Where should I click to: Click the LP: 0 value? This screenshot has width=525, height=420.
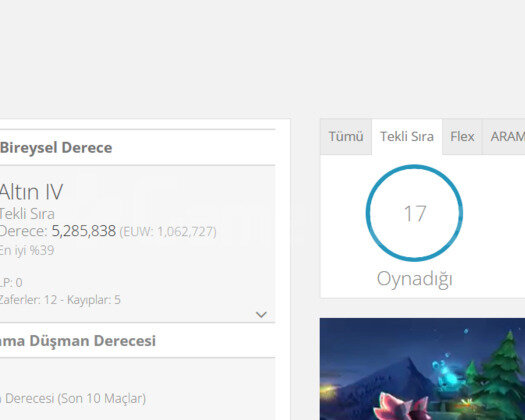click(11, 283)
